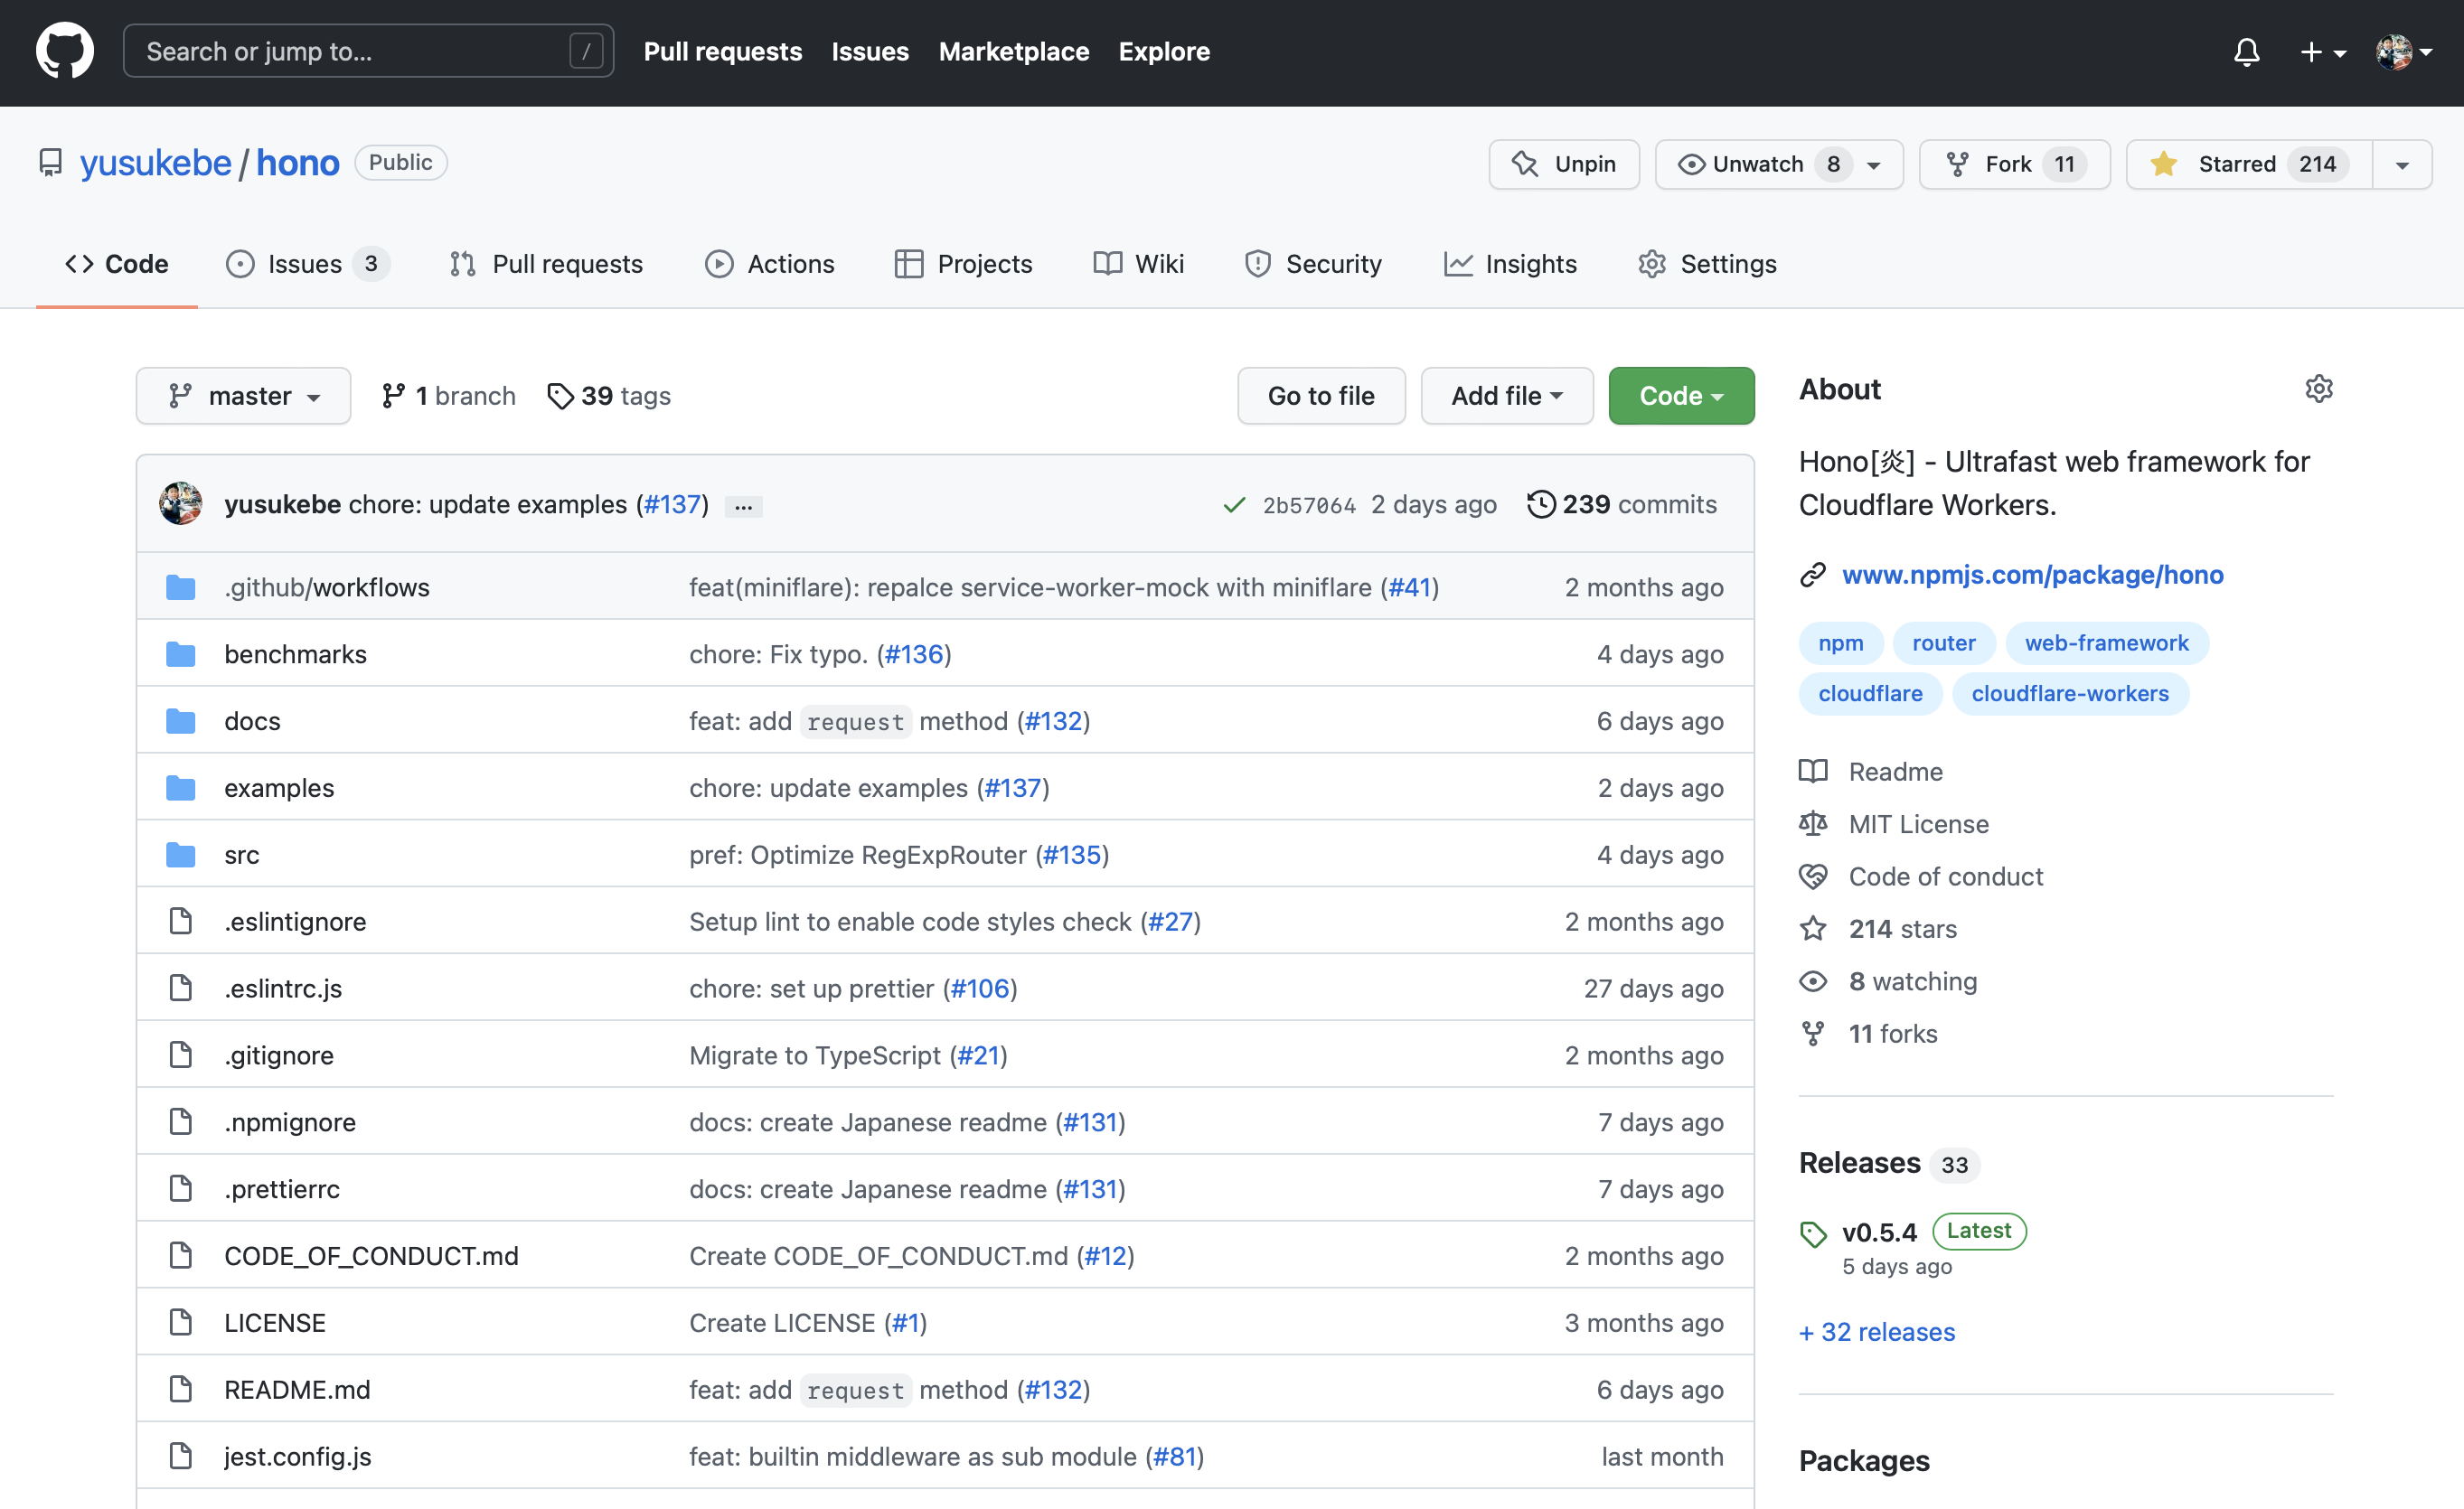Click the .eslintignore file icon
The width and height of the screenshot is (2464, 1509).
(180, 921)
